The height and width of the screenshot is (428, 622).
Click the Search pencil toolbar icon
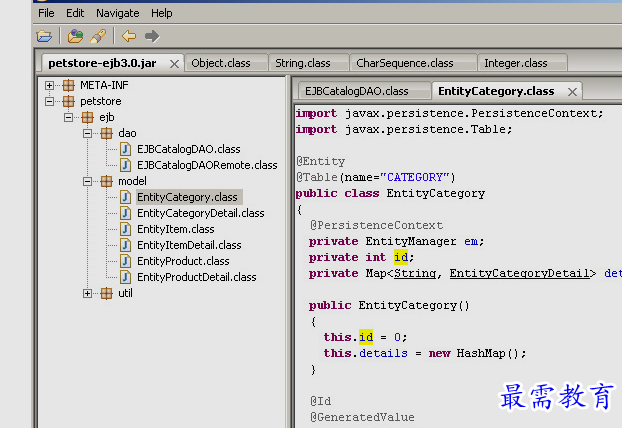98,36
